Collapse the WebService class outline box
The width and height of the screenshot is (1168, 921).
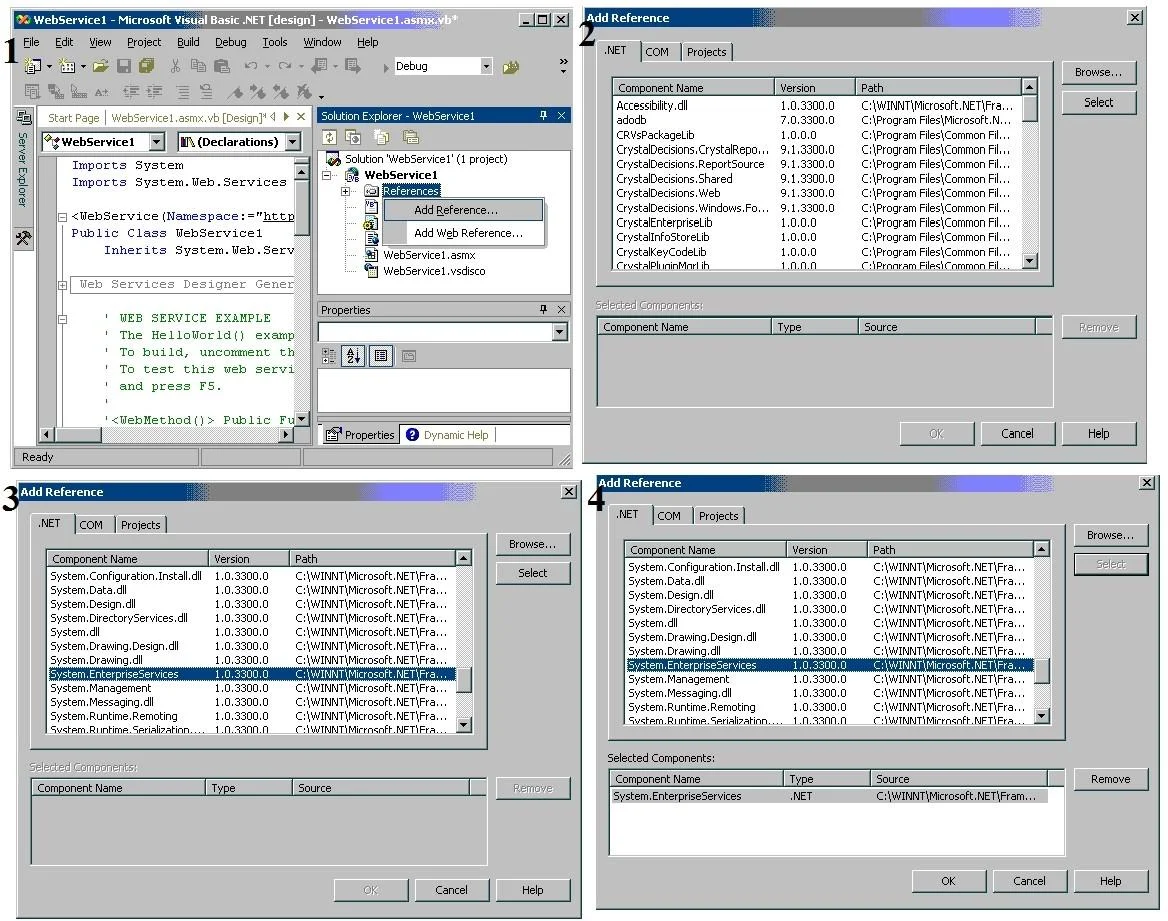[63, 218]
